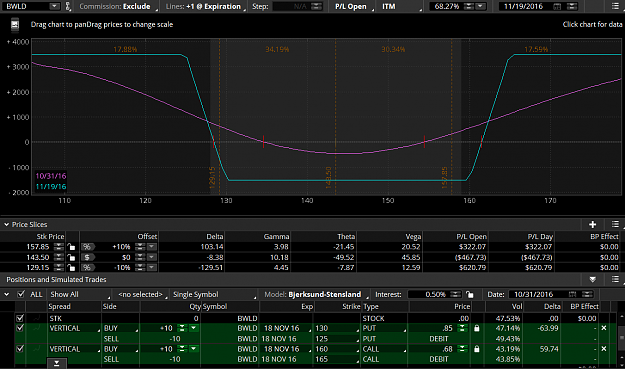This screenshot has width=625, height=369.
Task: Open the calendar icon for 10/31/2016
Action: tap(572, 294)
